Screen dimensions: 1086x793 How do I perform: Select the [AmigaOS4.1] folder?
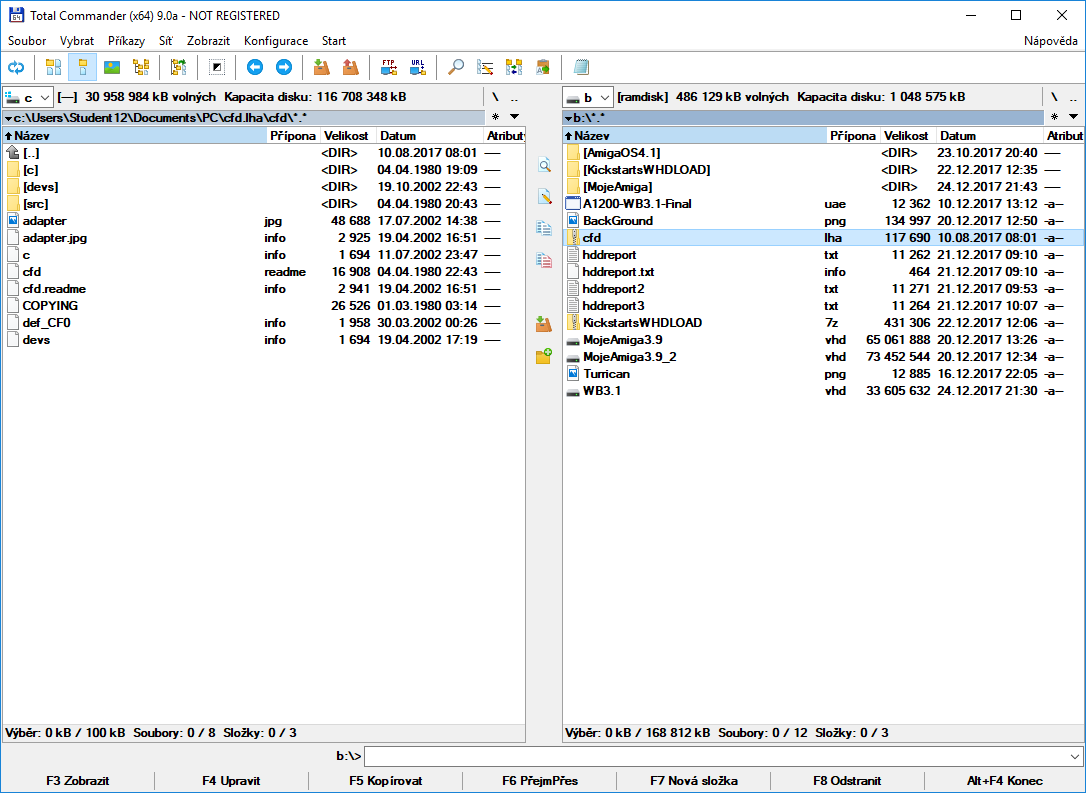[x=823, y=153]
